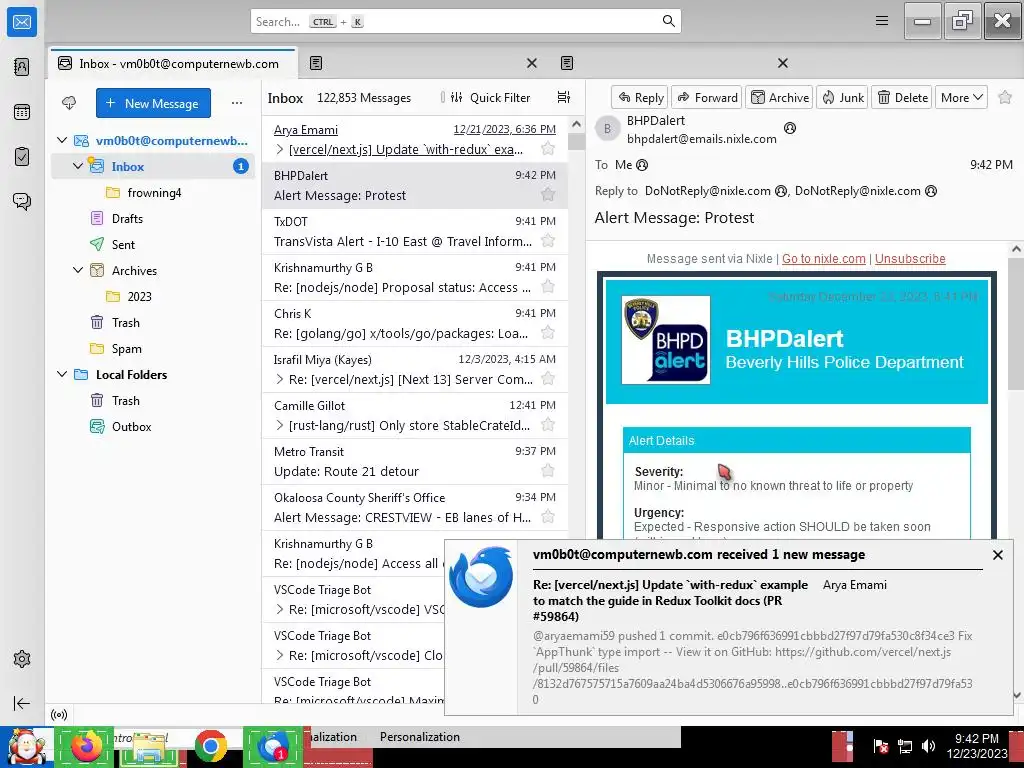Collapse the Inbox folder subtree
Image resolution: width=1024 pixels, height=768 pixels.
click(x=78, y=166)
